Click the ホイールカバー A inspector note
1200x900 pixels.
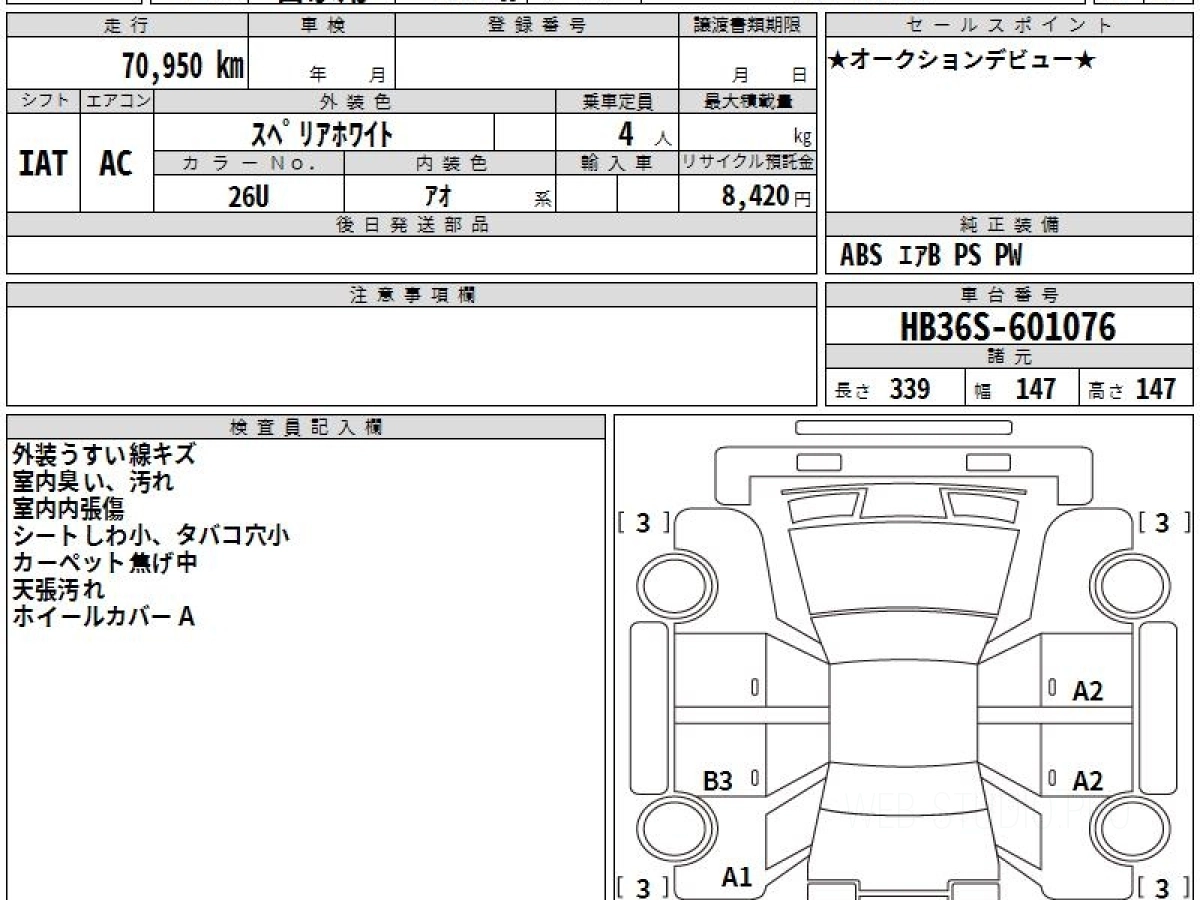pos(103,617)
